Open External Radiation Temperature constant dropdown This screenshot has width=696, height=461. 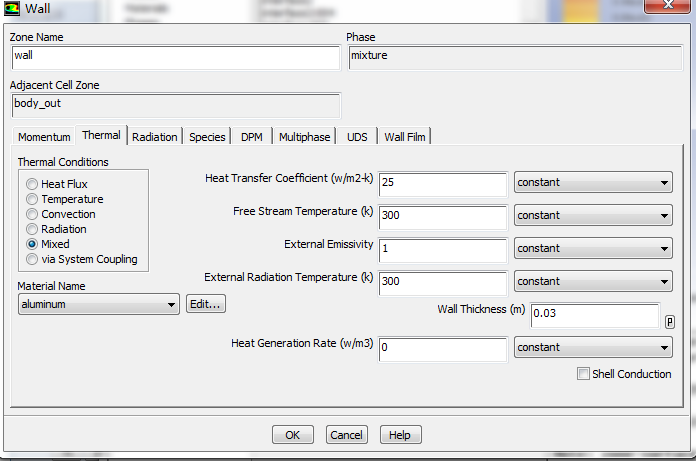tap(593, 281)
